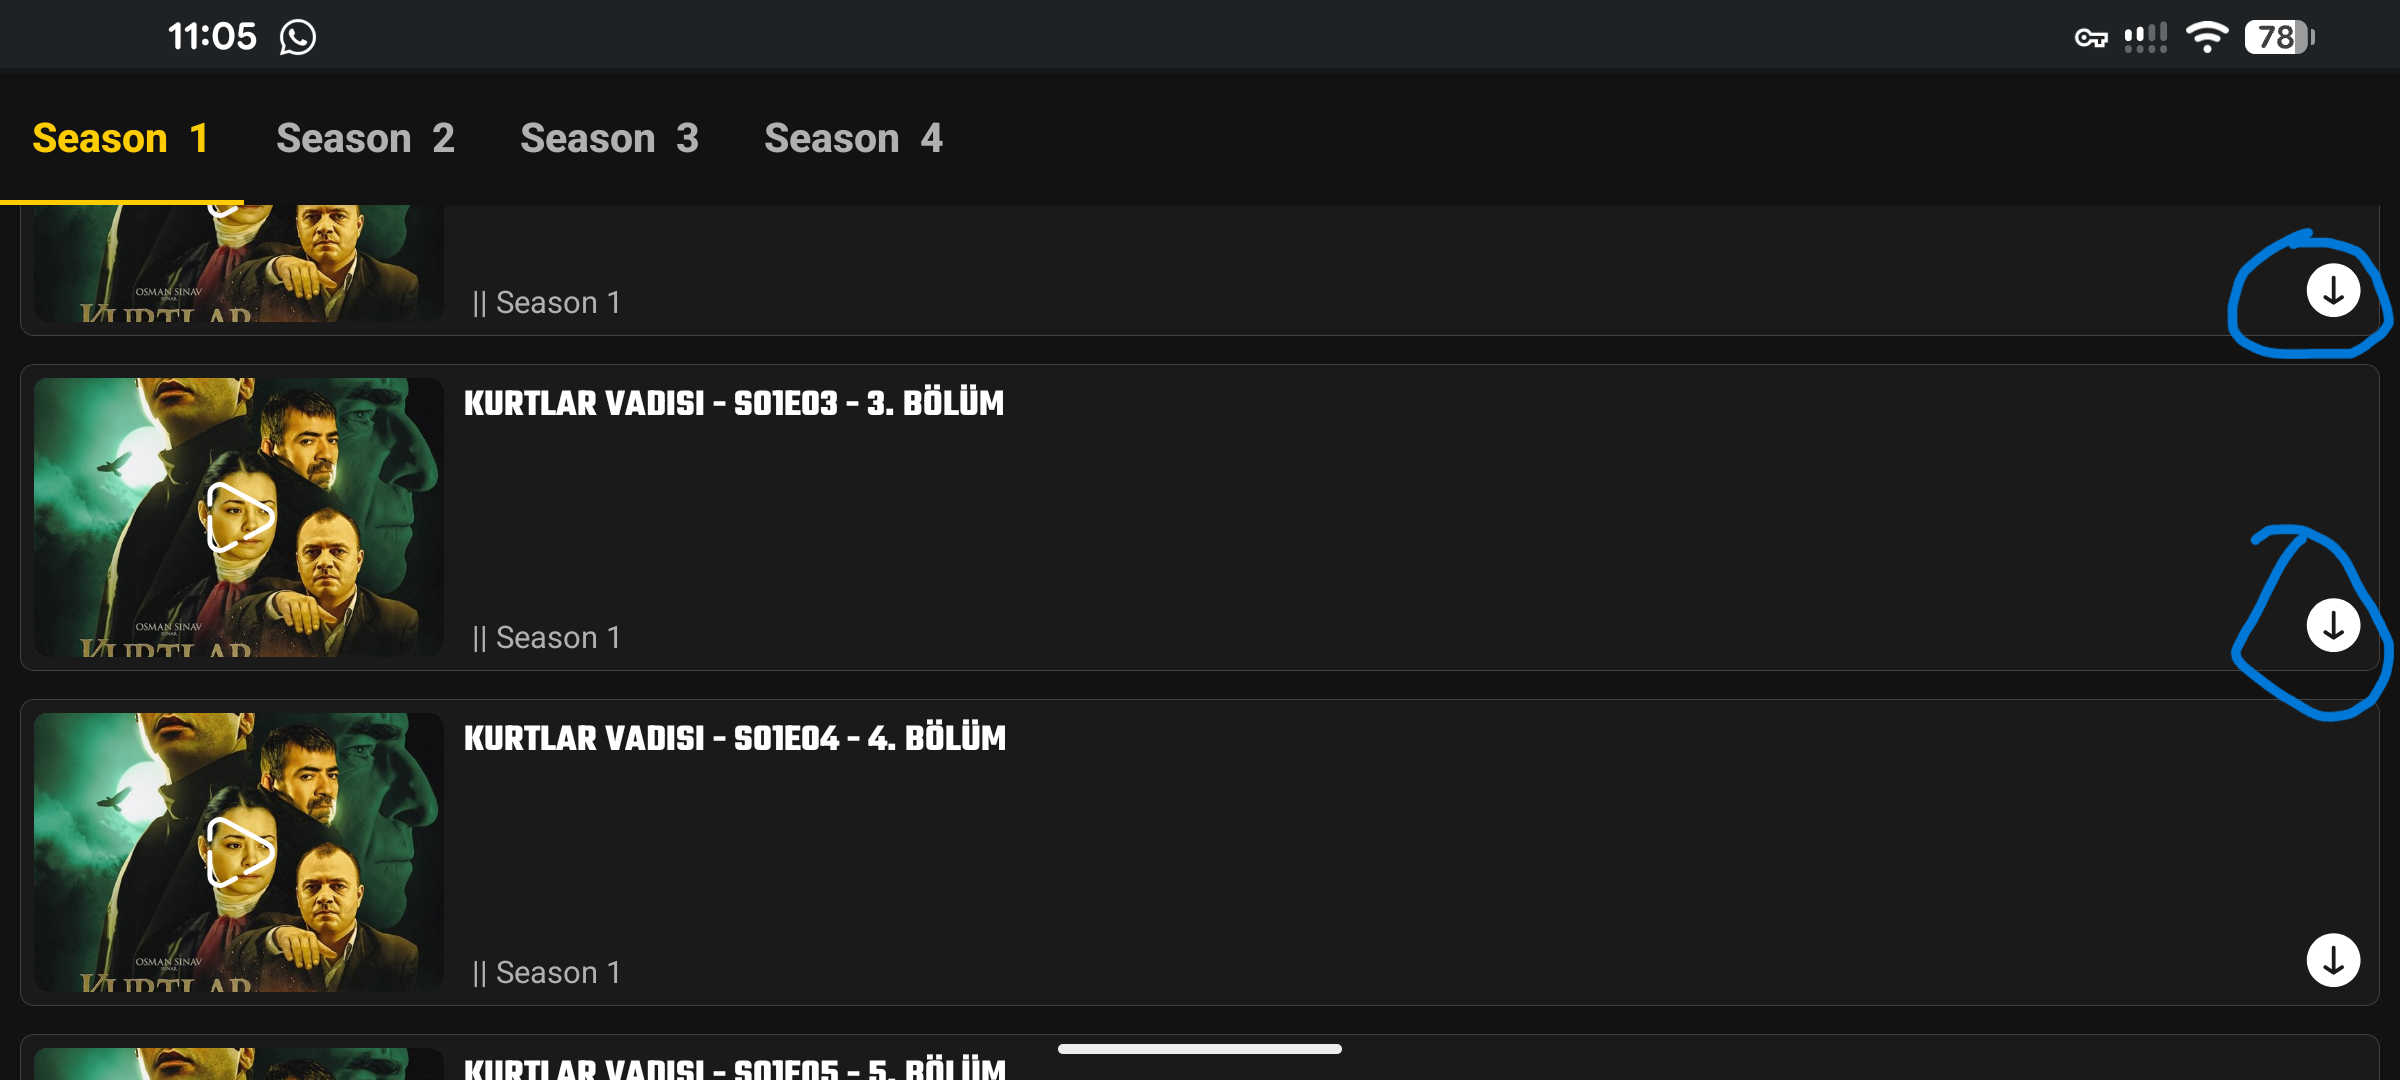Play the S01E04 episode thumbnail
2400x1080 pixels.
(240, 852)
